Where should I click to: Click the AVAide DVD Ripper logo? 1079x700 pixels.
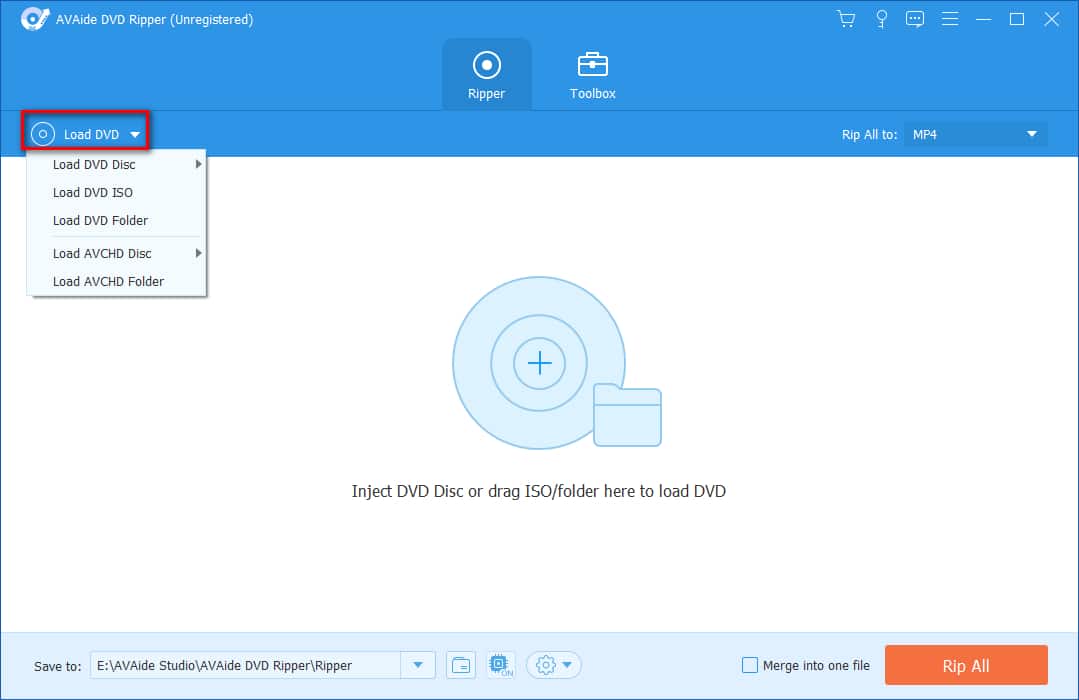35,18
